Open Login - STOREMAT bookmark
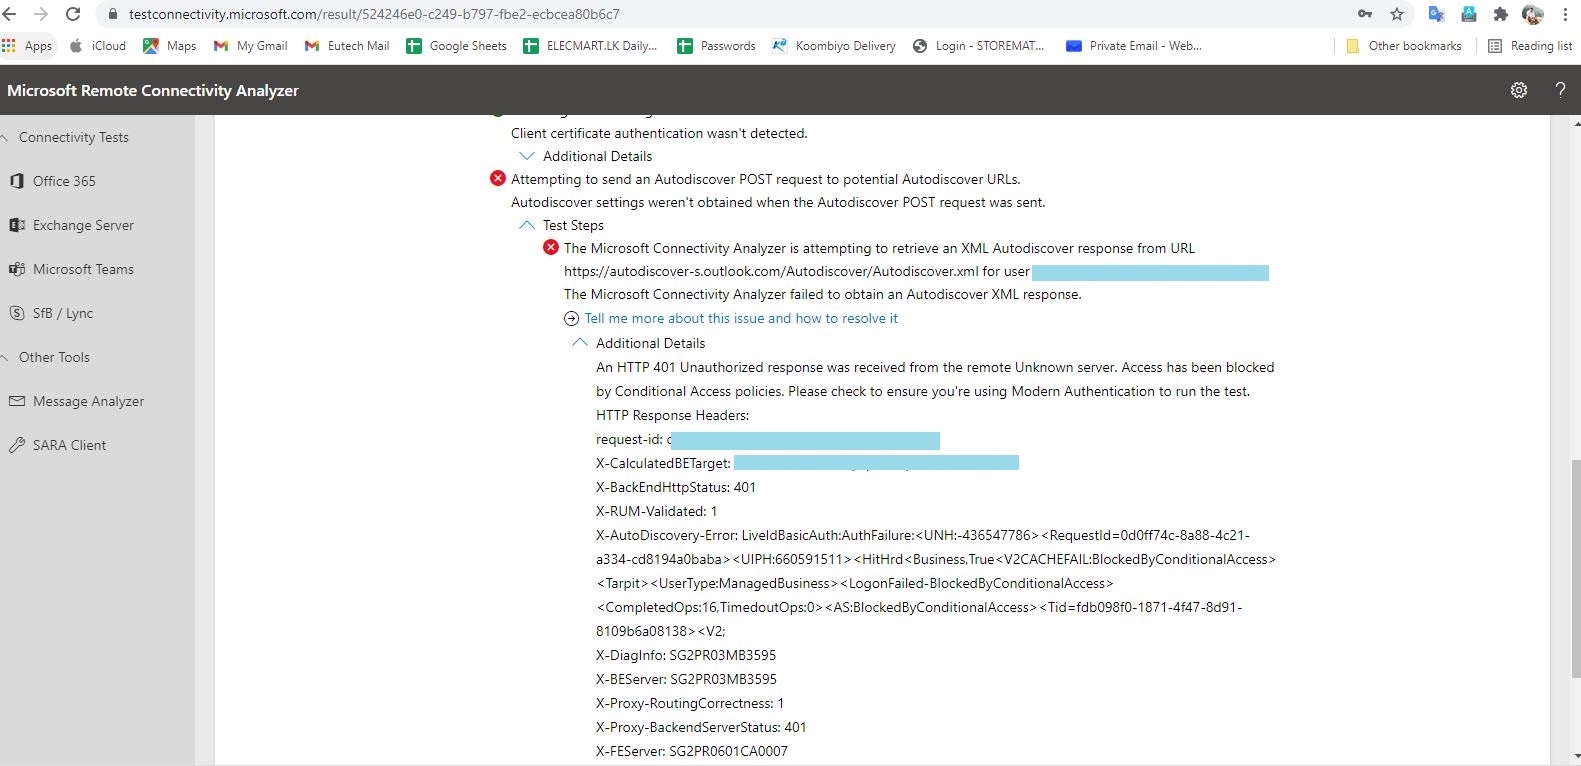 point(979,46)
